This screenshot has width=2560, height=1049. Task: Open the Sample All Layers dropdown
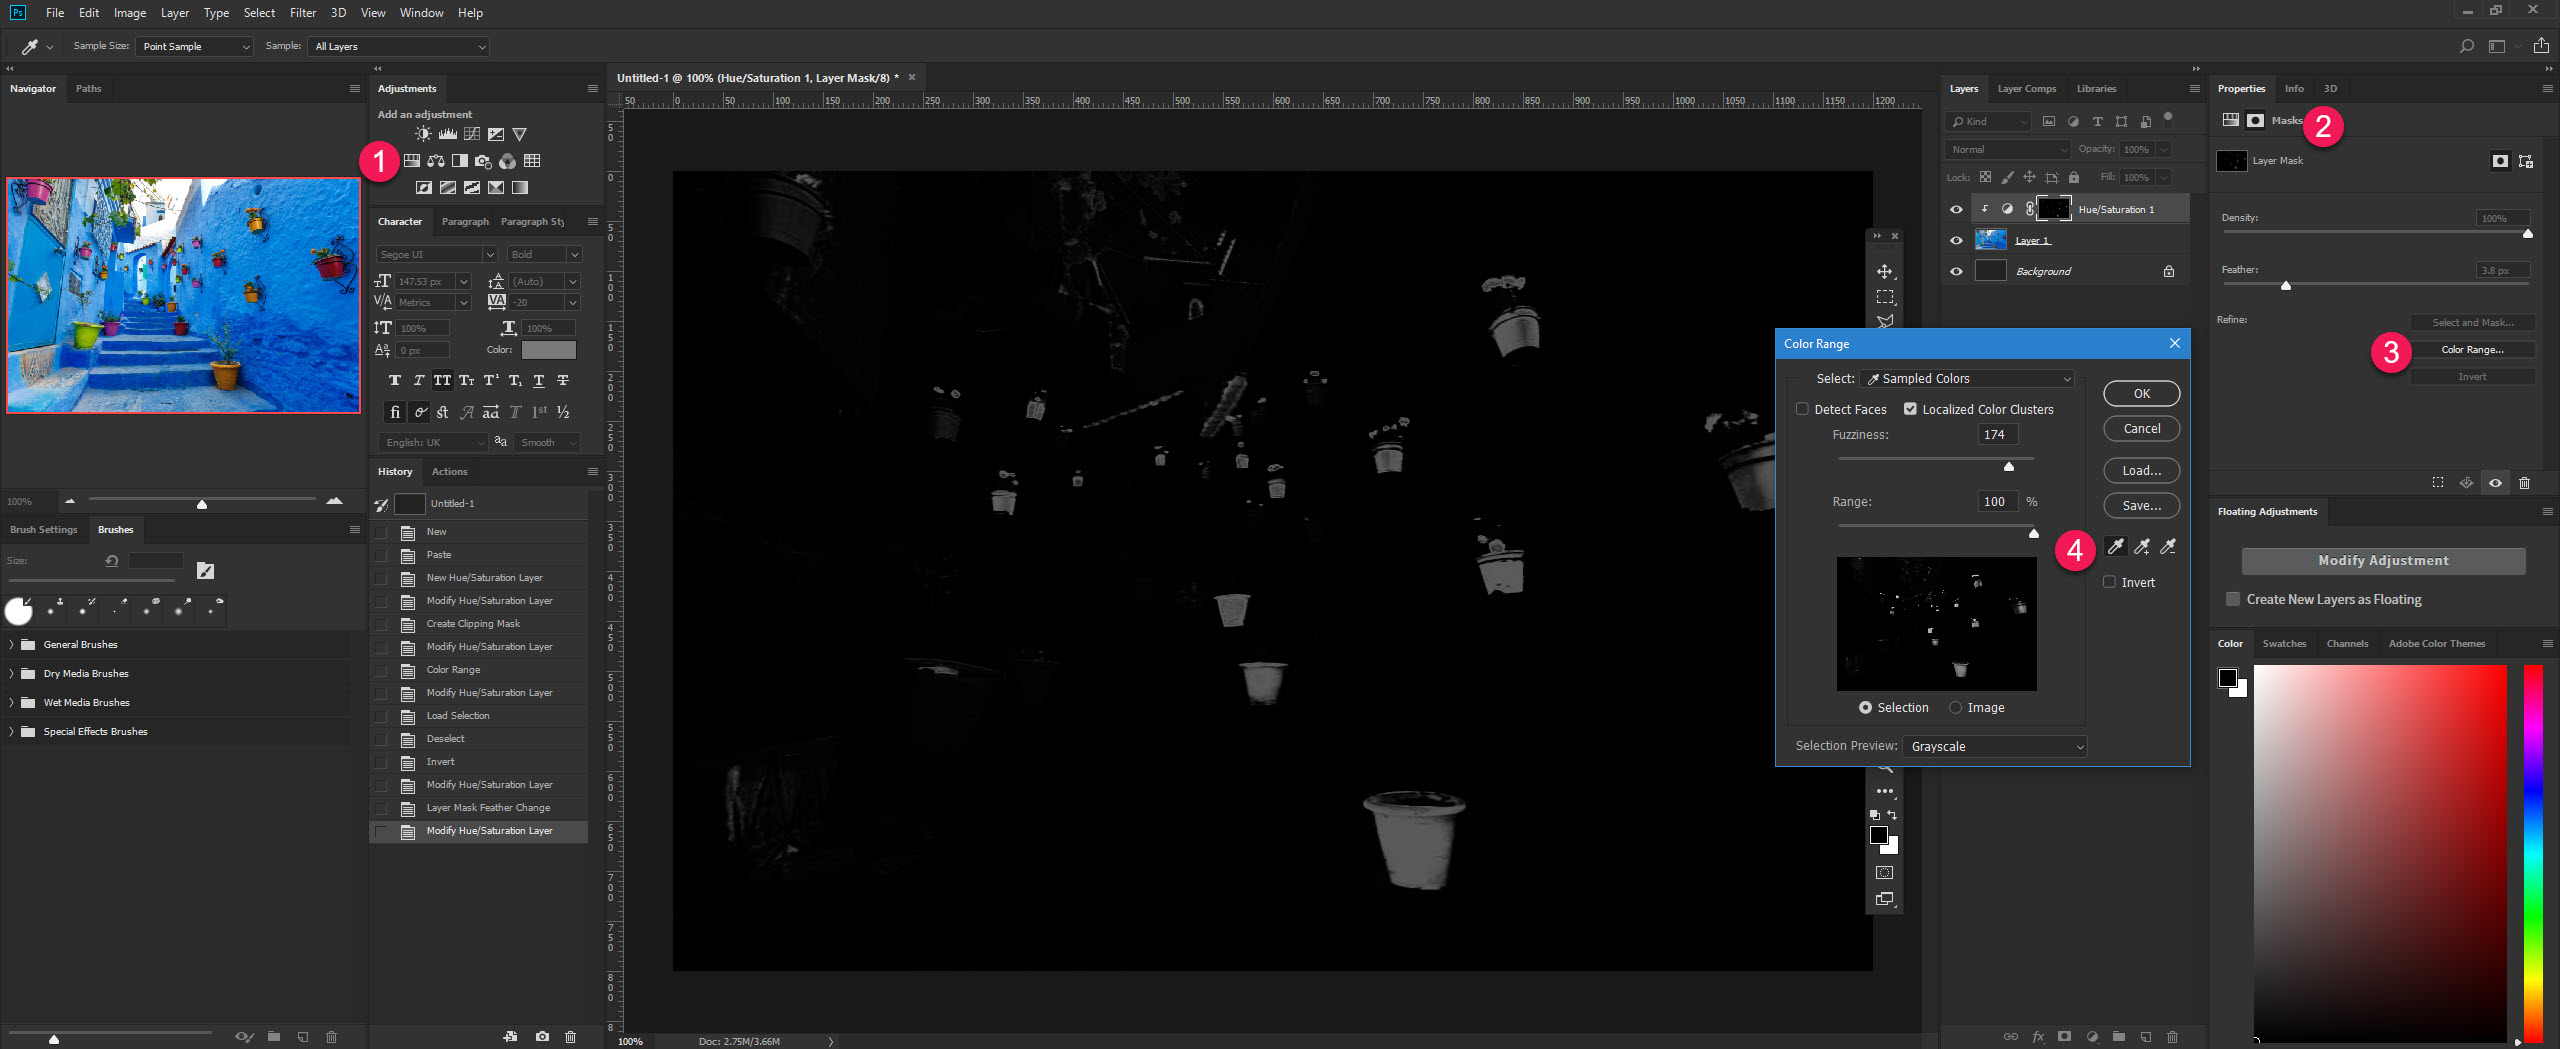399,46
